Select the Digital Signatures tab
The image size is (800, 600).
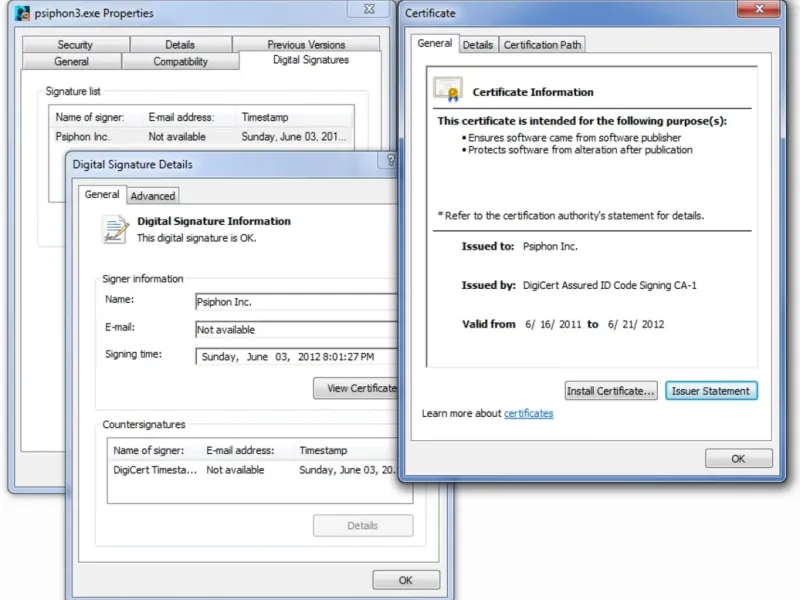click(x=311, y=60)
